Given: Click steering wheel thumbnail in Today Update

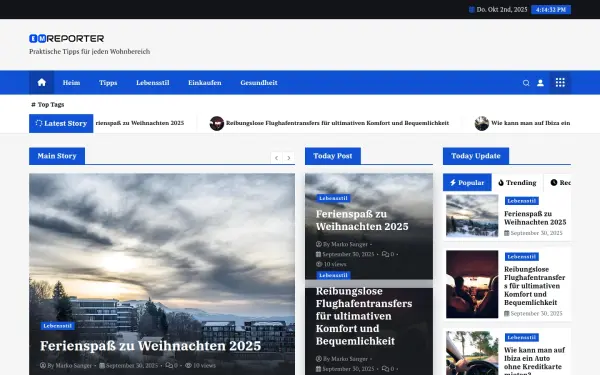Looking at the screenshot, I should click(472, 353).
